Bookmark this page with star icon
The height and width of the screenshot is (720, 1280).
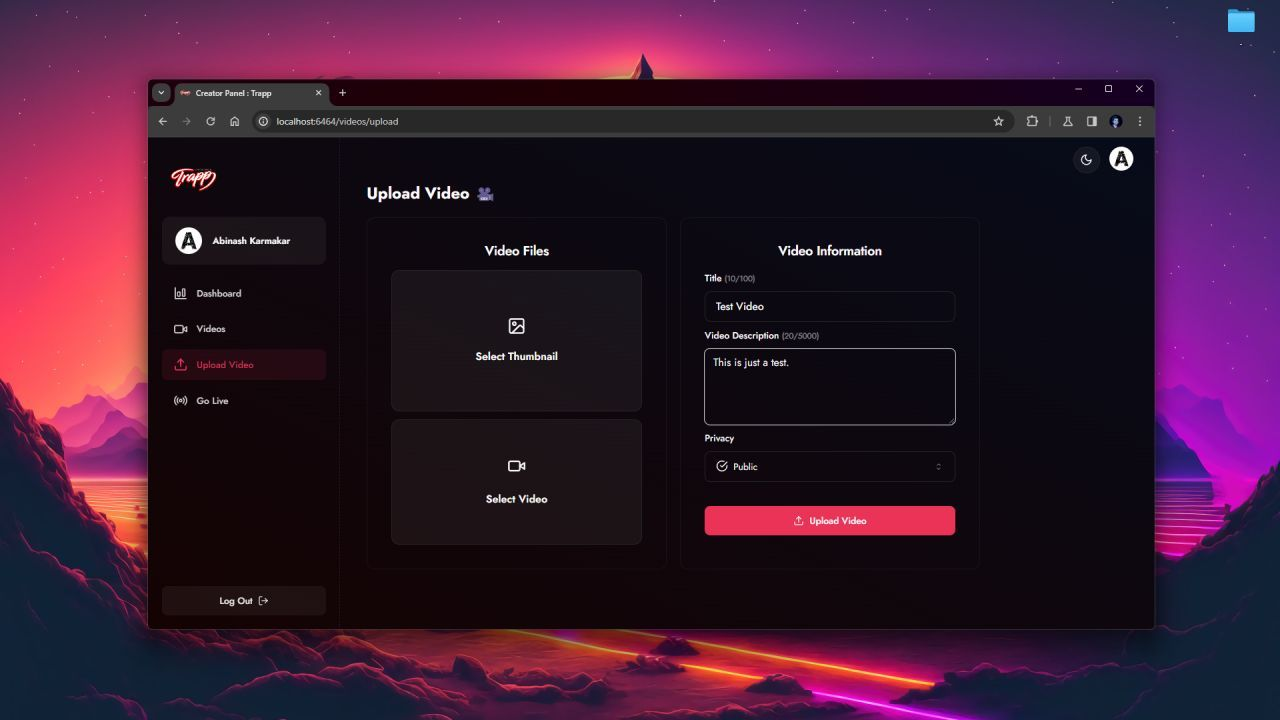(x=998, y=121)
